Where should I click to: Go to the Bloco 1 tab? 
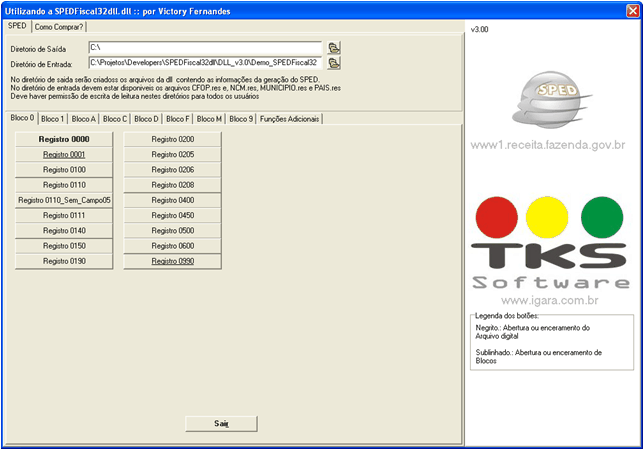53,119
